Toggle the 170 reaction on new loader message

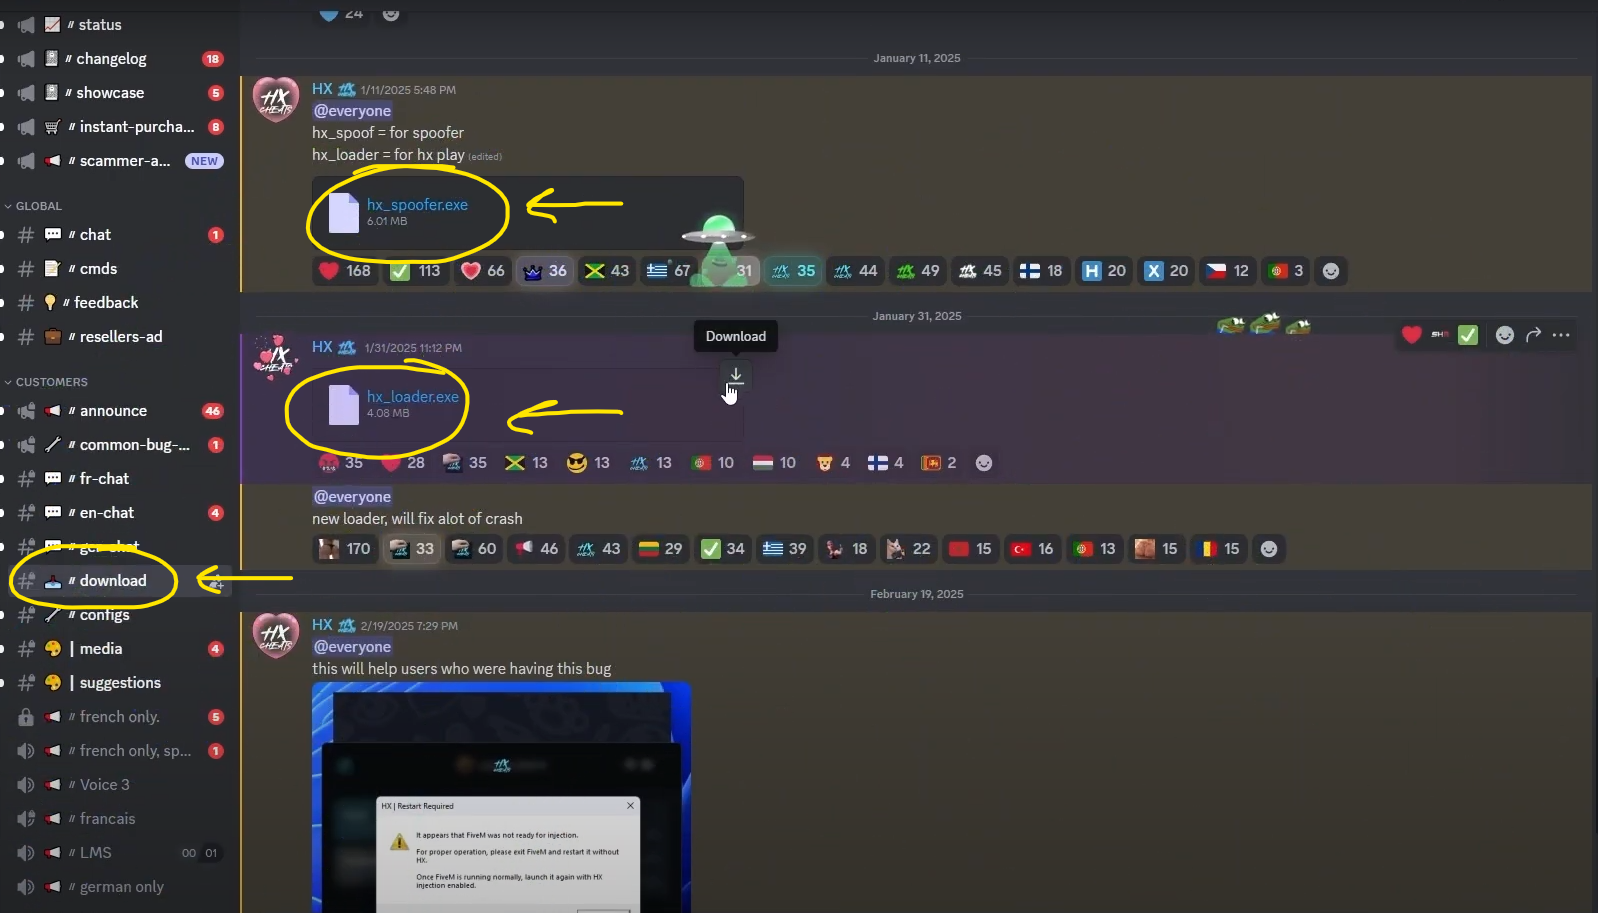point(345,549)
